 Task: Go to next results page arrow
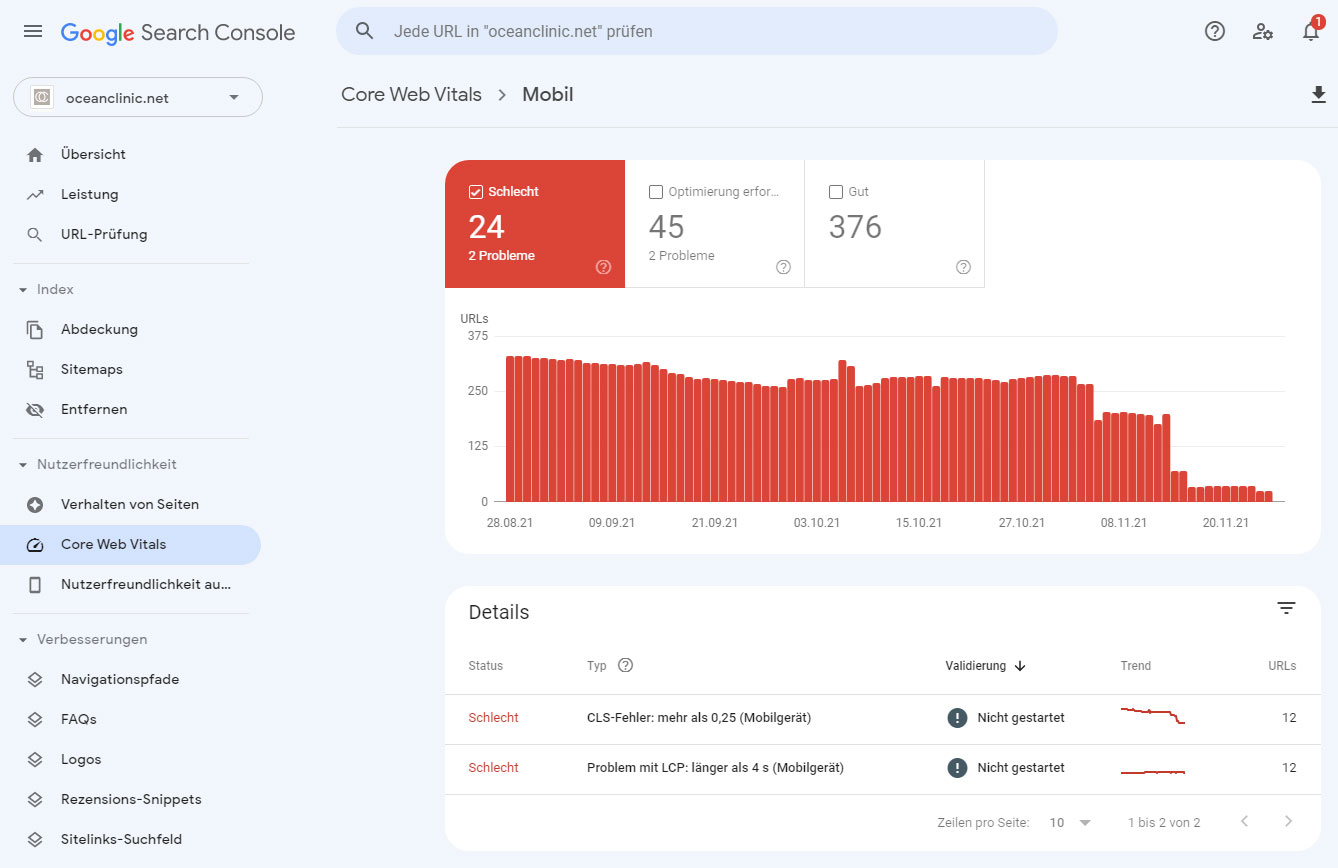[1288, 822]
